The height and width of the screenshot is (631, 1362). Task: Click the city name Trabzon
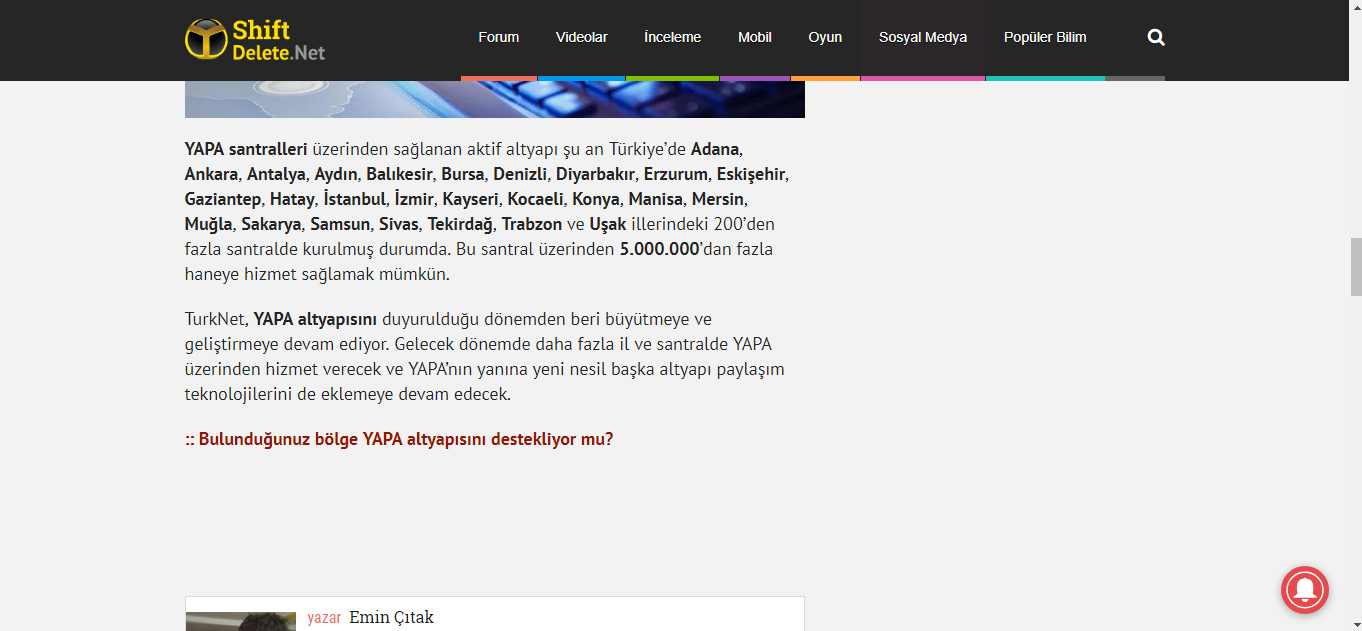click(532, 224)
